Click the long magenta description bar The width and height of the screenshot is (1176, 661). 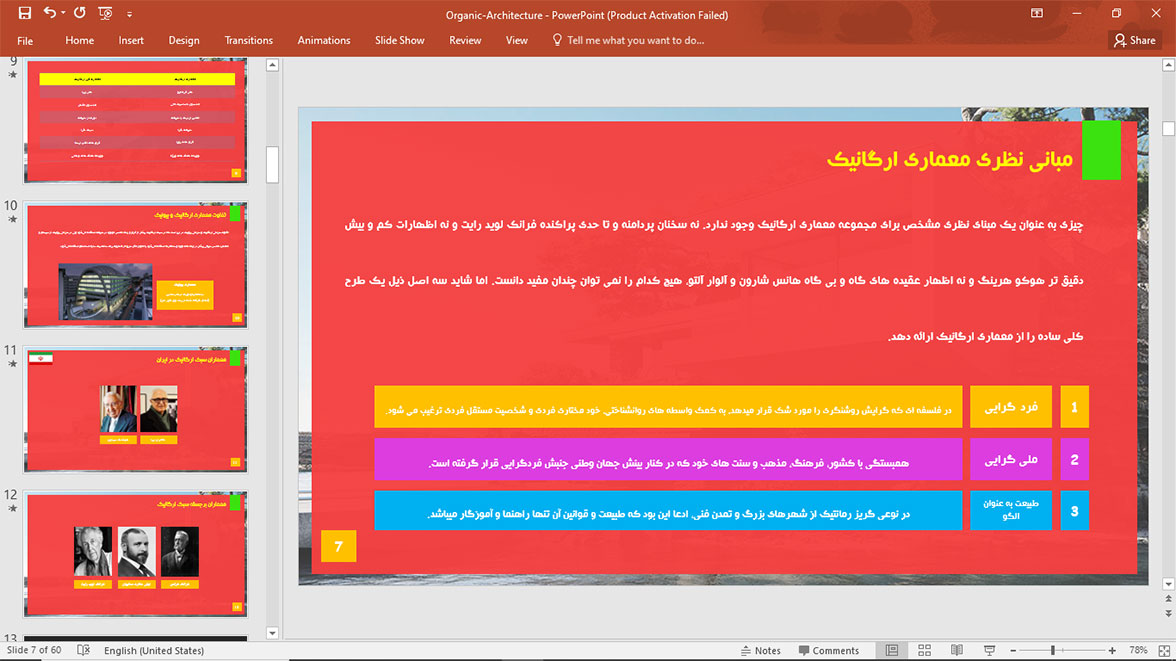point(668,459)
